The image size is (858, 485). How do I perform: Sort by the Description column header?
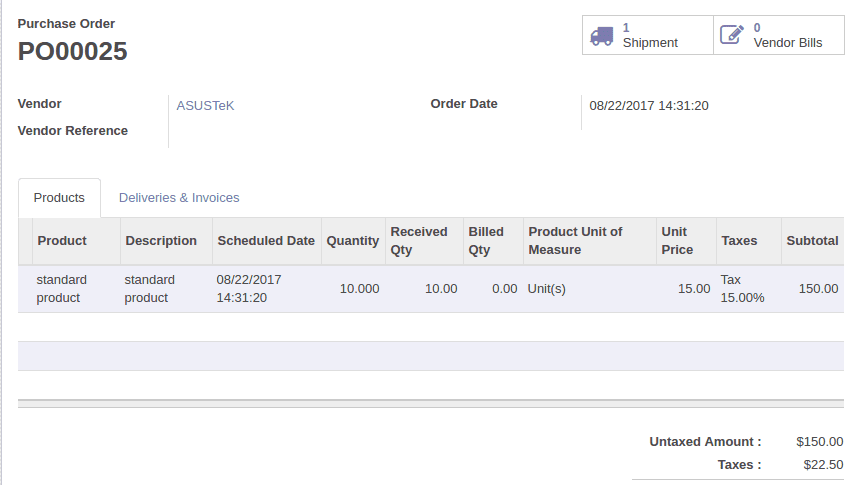(x=161, y=241)
